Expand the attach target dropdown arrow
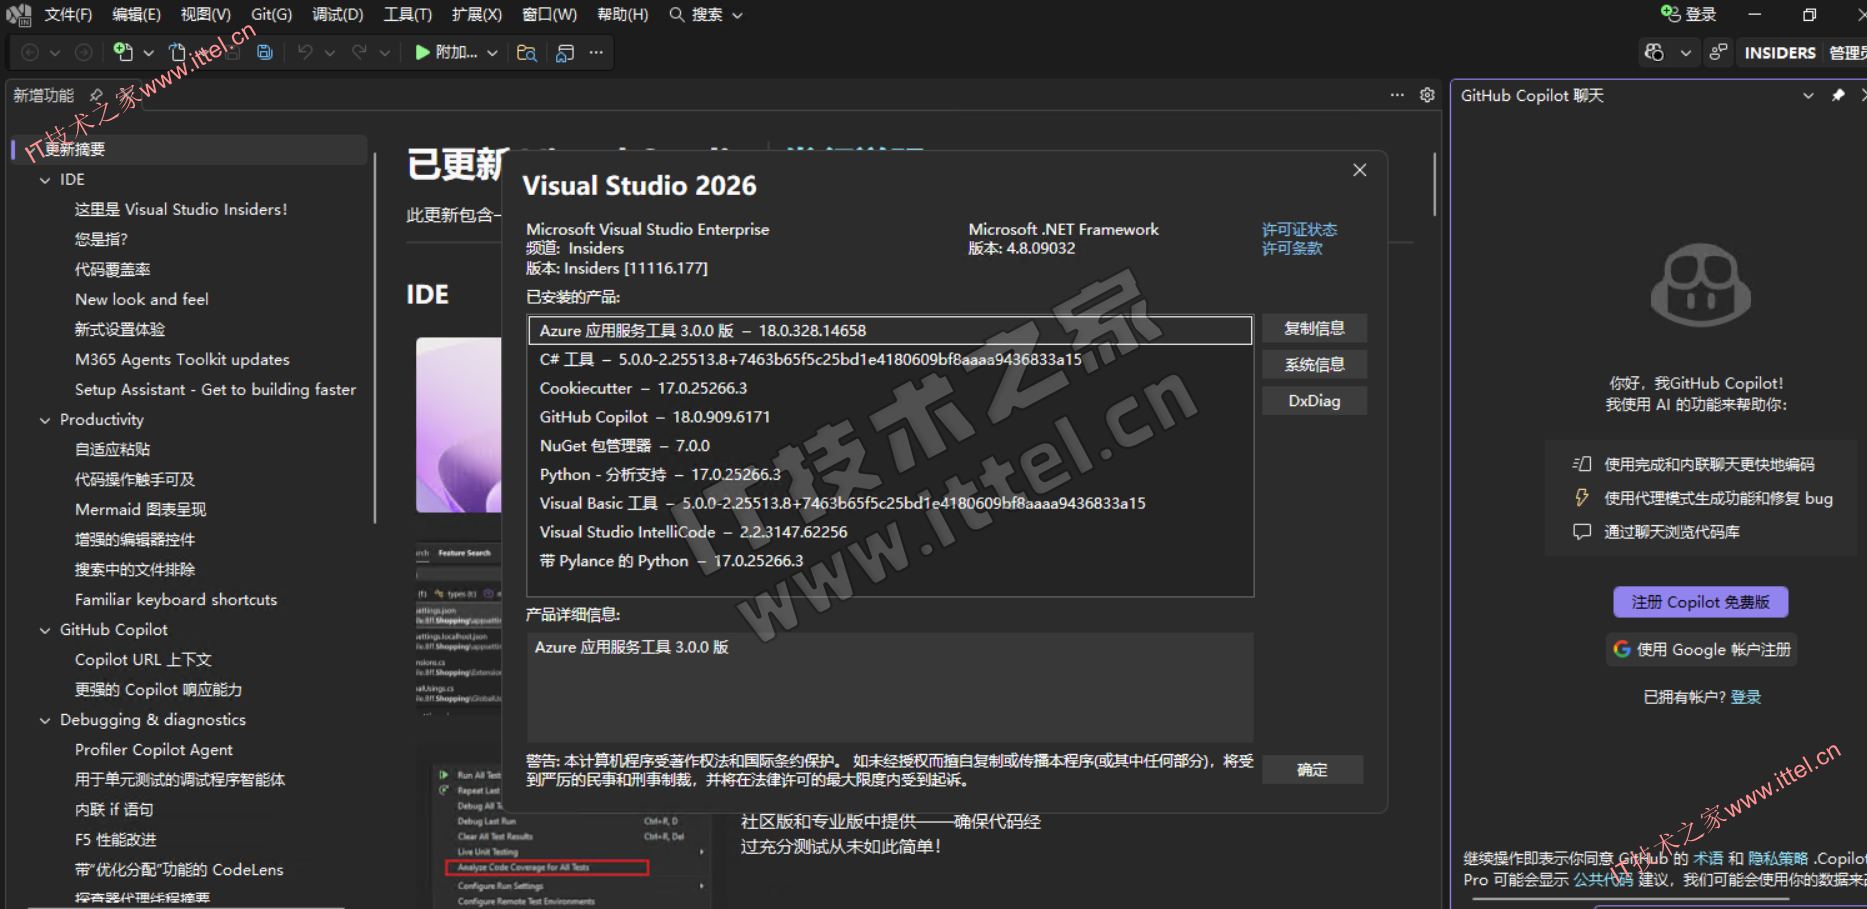Viewport: 1867px width, 909px height. pyautogui.click(x=492, y=53)
